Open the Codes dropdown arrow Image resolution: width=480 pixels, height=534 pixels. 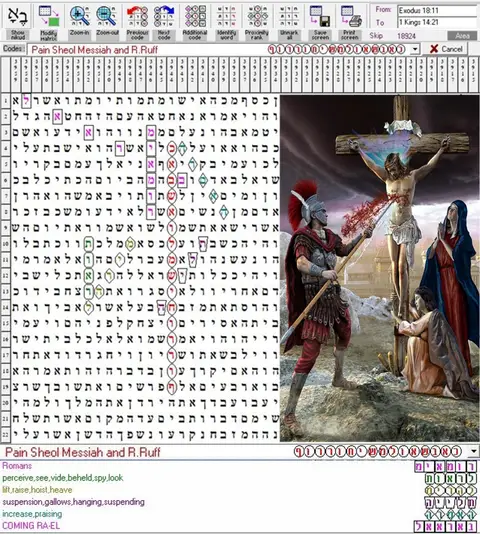point(415,49)
